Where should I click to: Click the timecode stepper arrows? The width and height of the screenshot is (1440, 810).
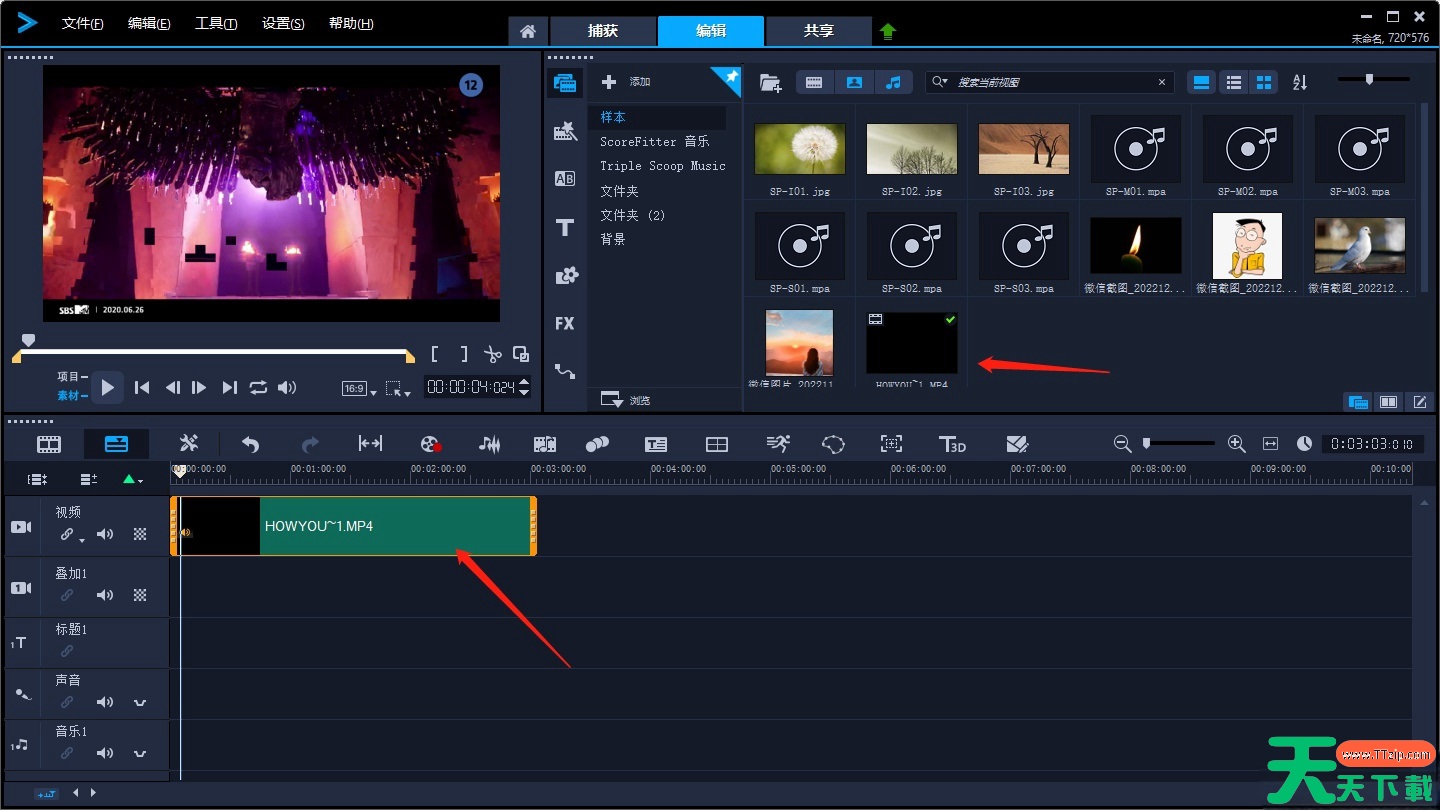(x=525, y=387)
